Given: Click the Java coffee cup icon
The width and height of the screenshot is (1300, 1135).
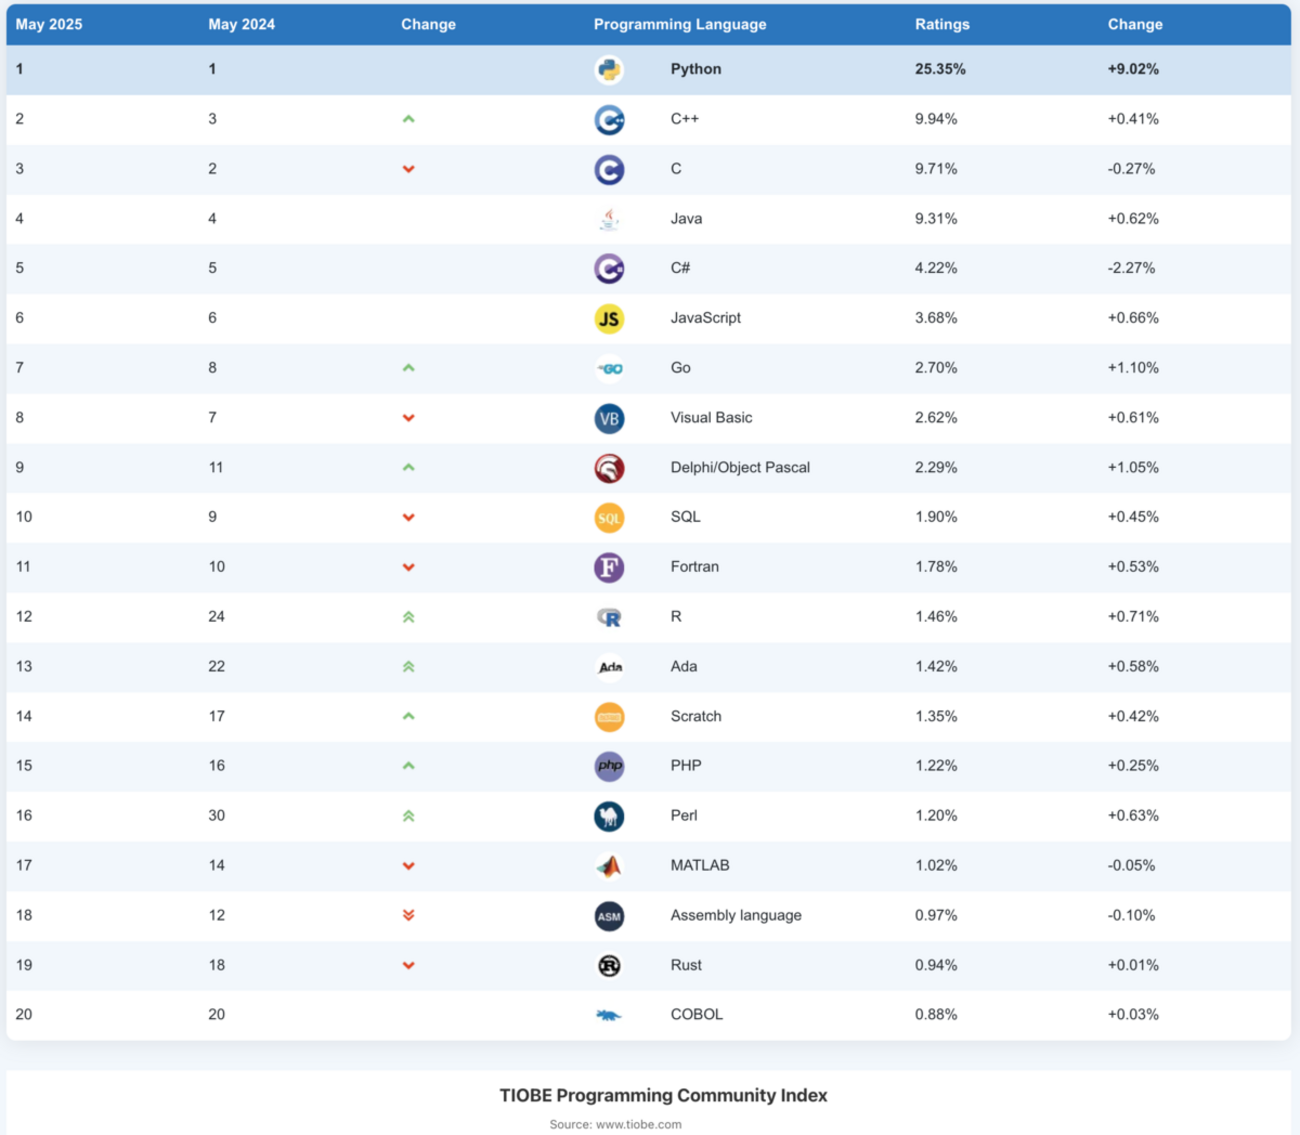Looking at the screenshot, I should pos(609,219).
